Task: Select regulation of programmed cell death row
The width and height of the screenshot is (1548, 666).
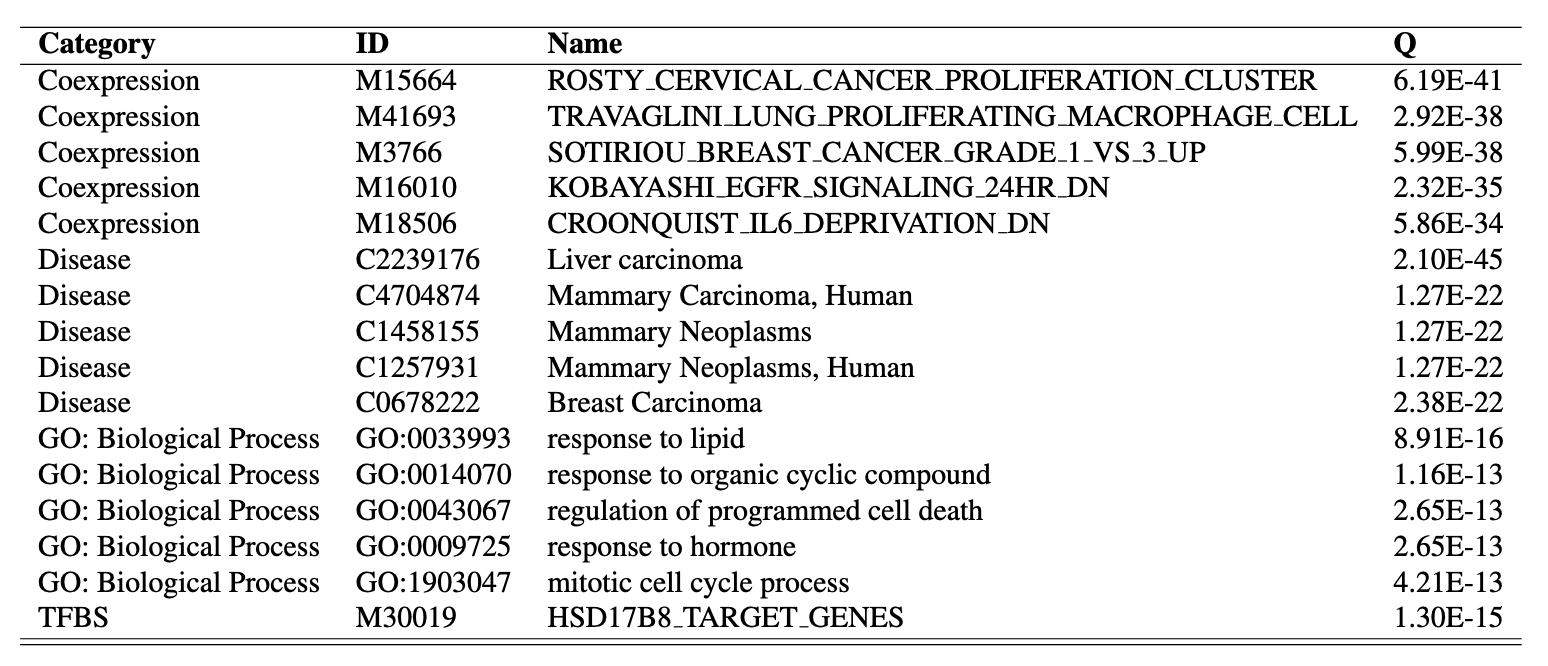Action: click(x=764, y=511)
